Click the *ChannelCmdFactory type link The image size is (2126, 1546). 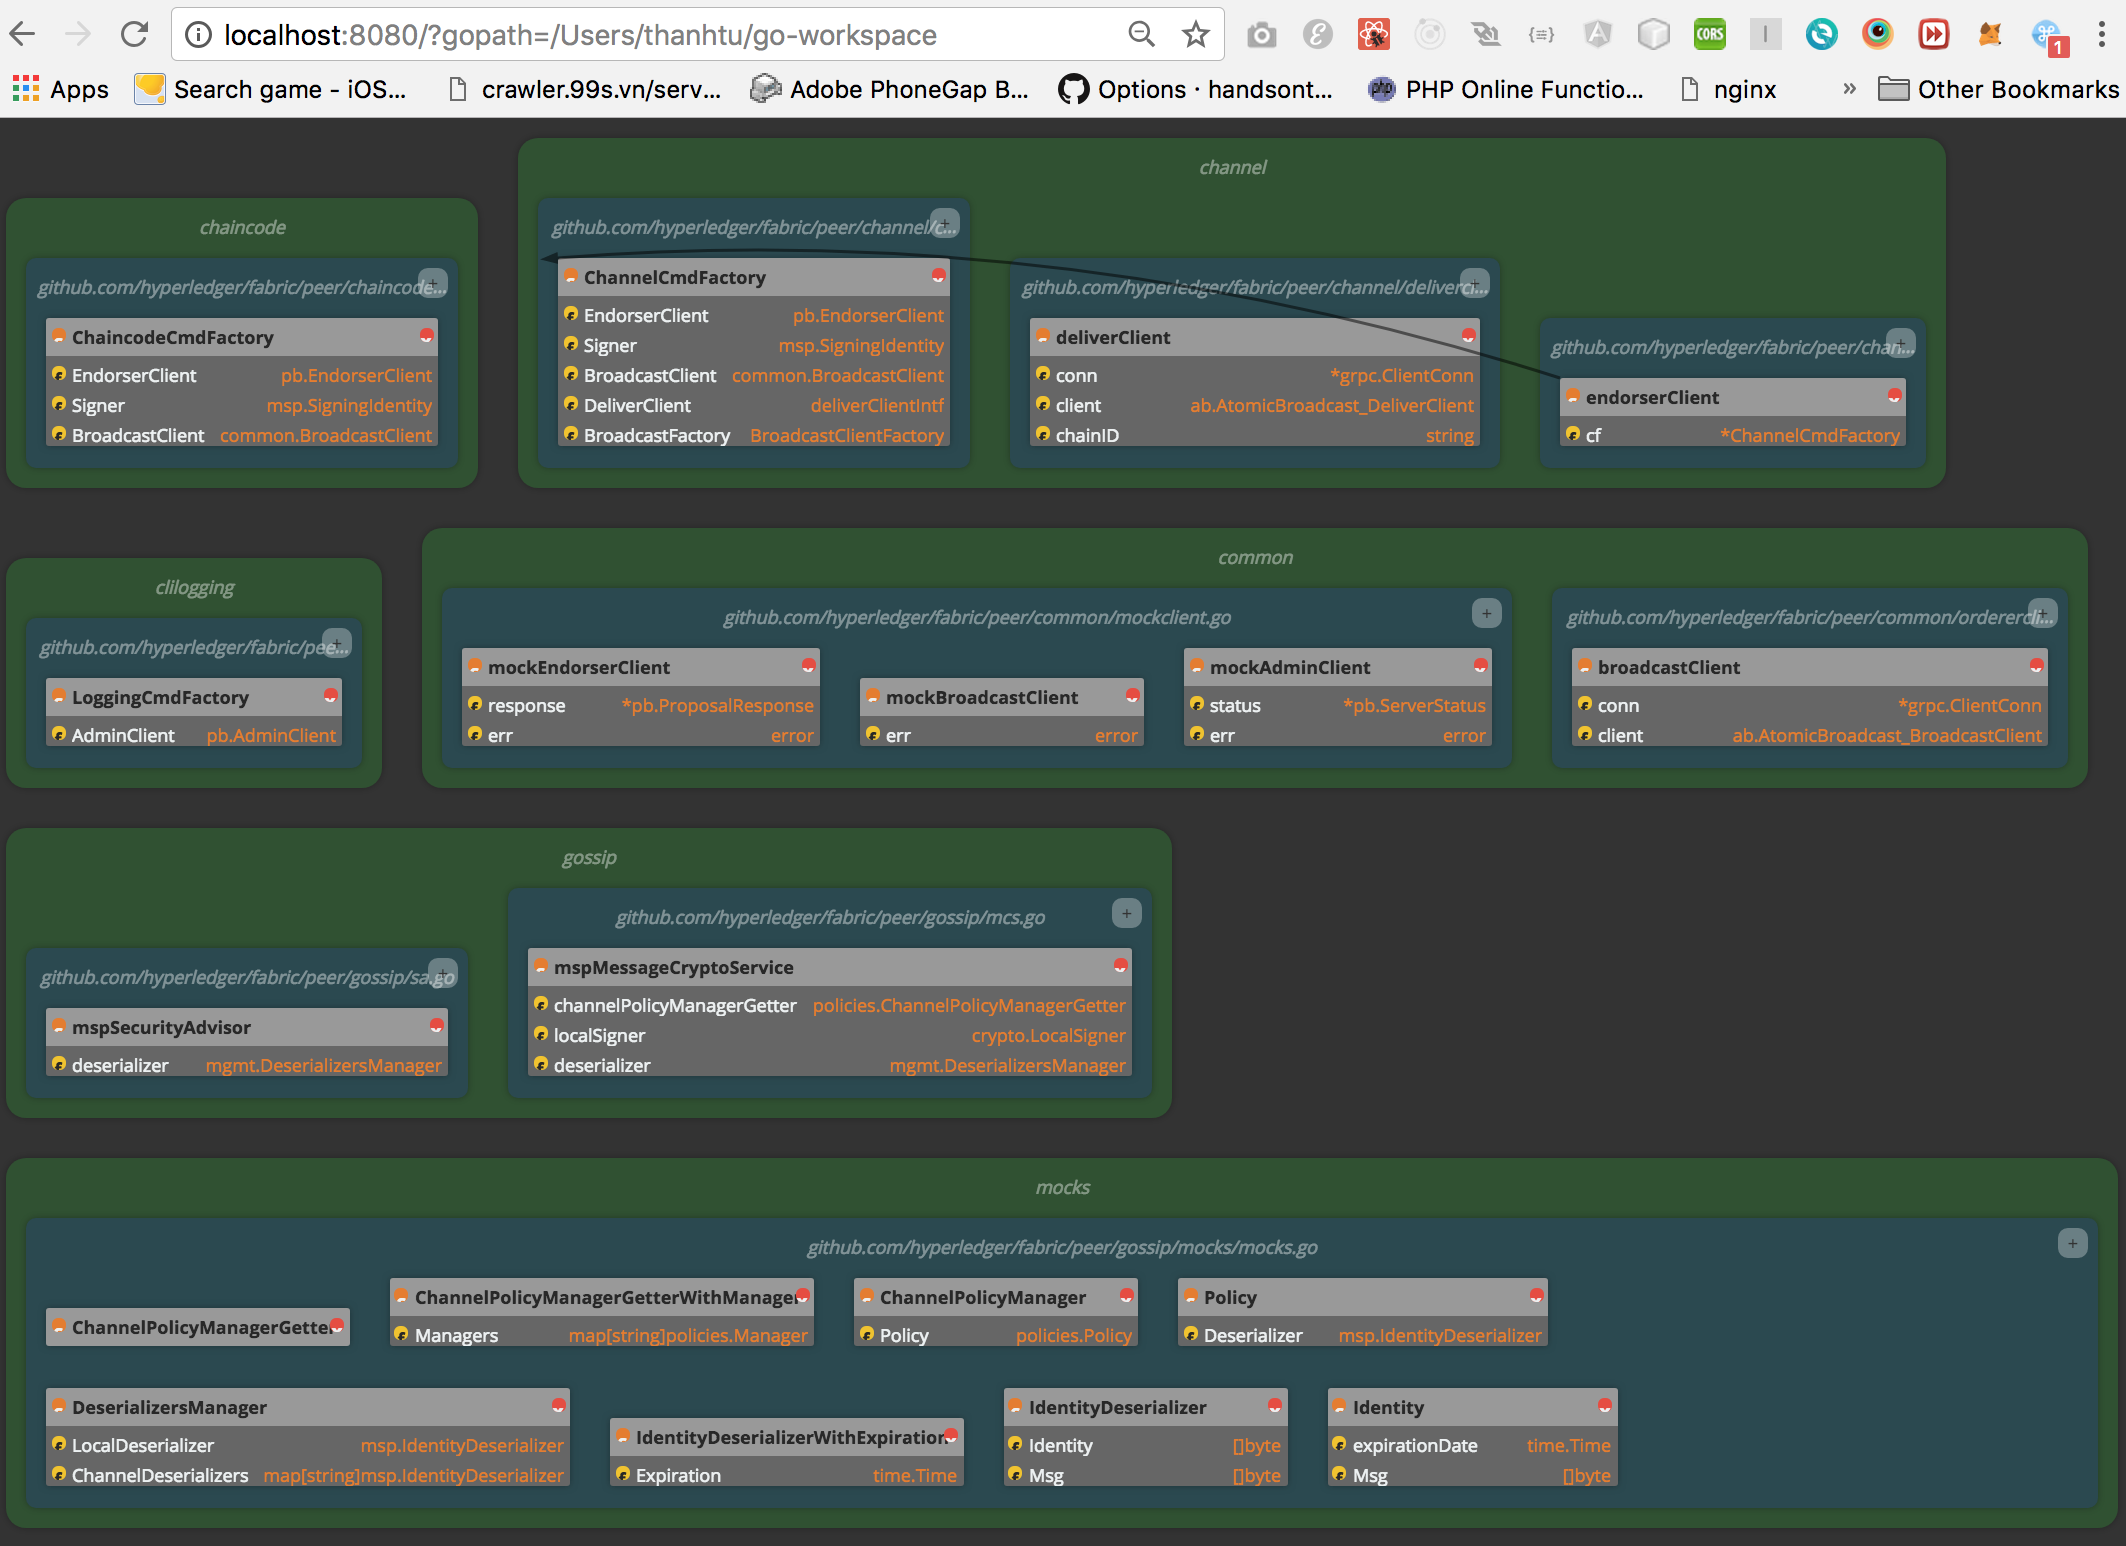point(1809,435)
